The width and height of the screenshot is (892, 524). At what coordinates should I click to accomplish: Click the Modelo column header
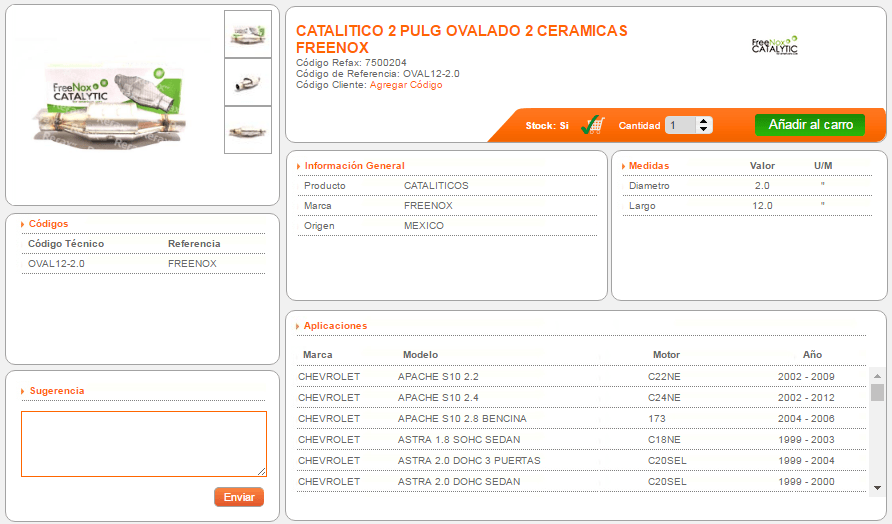point(420,354)
